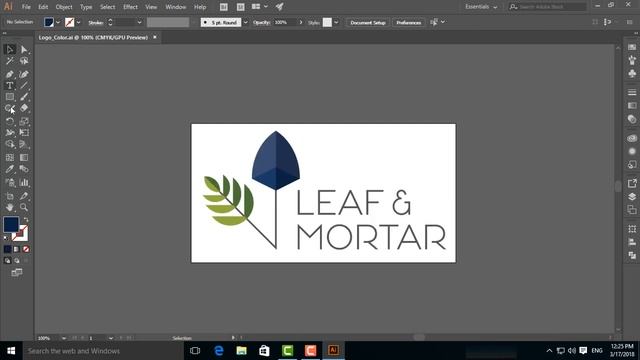640x360 pixels.
Task: Open the zoom level dropdown at 100%
Action: pyautogui.click(x=64, y=338)
